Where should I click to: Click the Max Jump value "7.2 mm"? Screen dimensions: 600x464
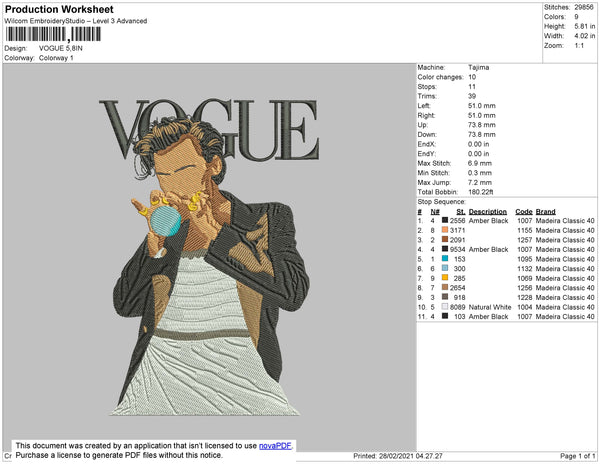pos(480,182)
